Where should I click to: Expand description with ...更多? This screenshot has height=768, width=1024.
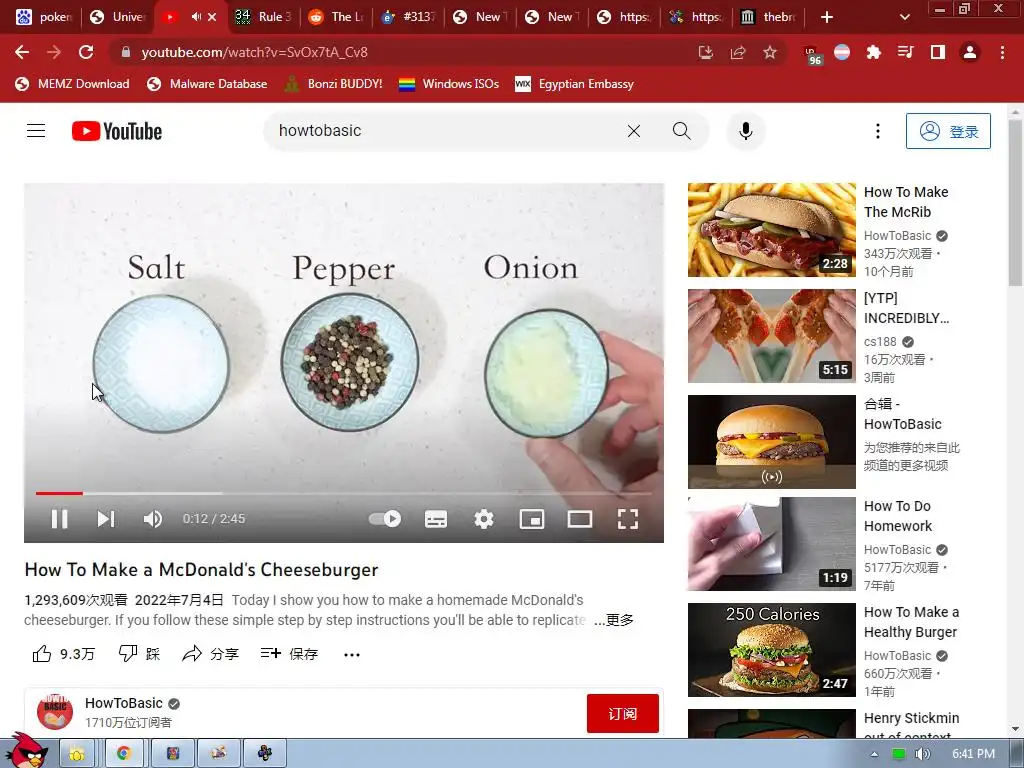pos(613,620)
